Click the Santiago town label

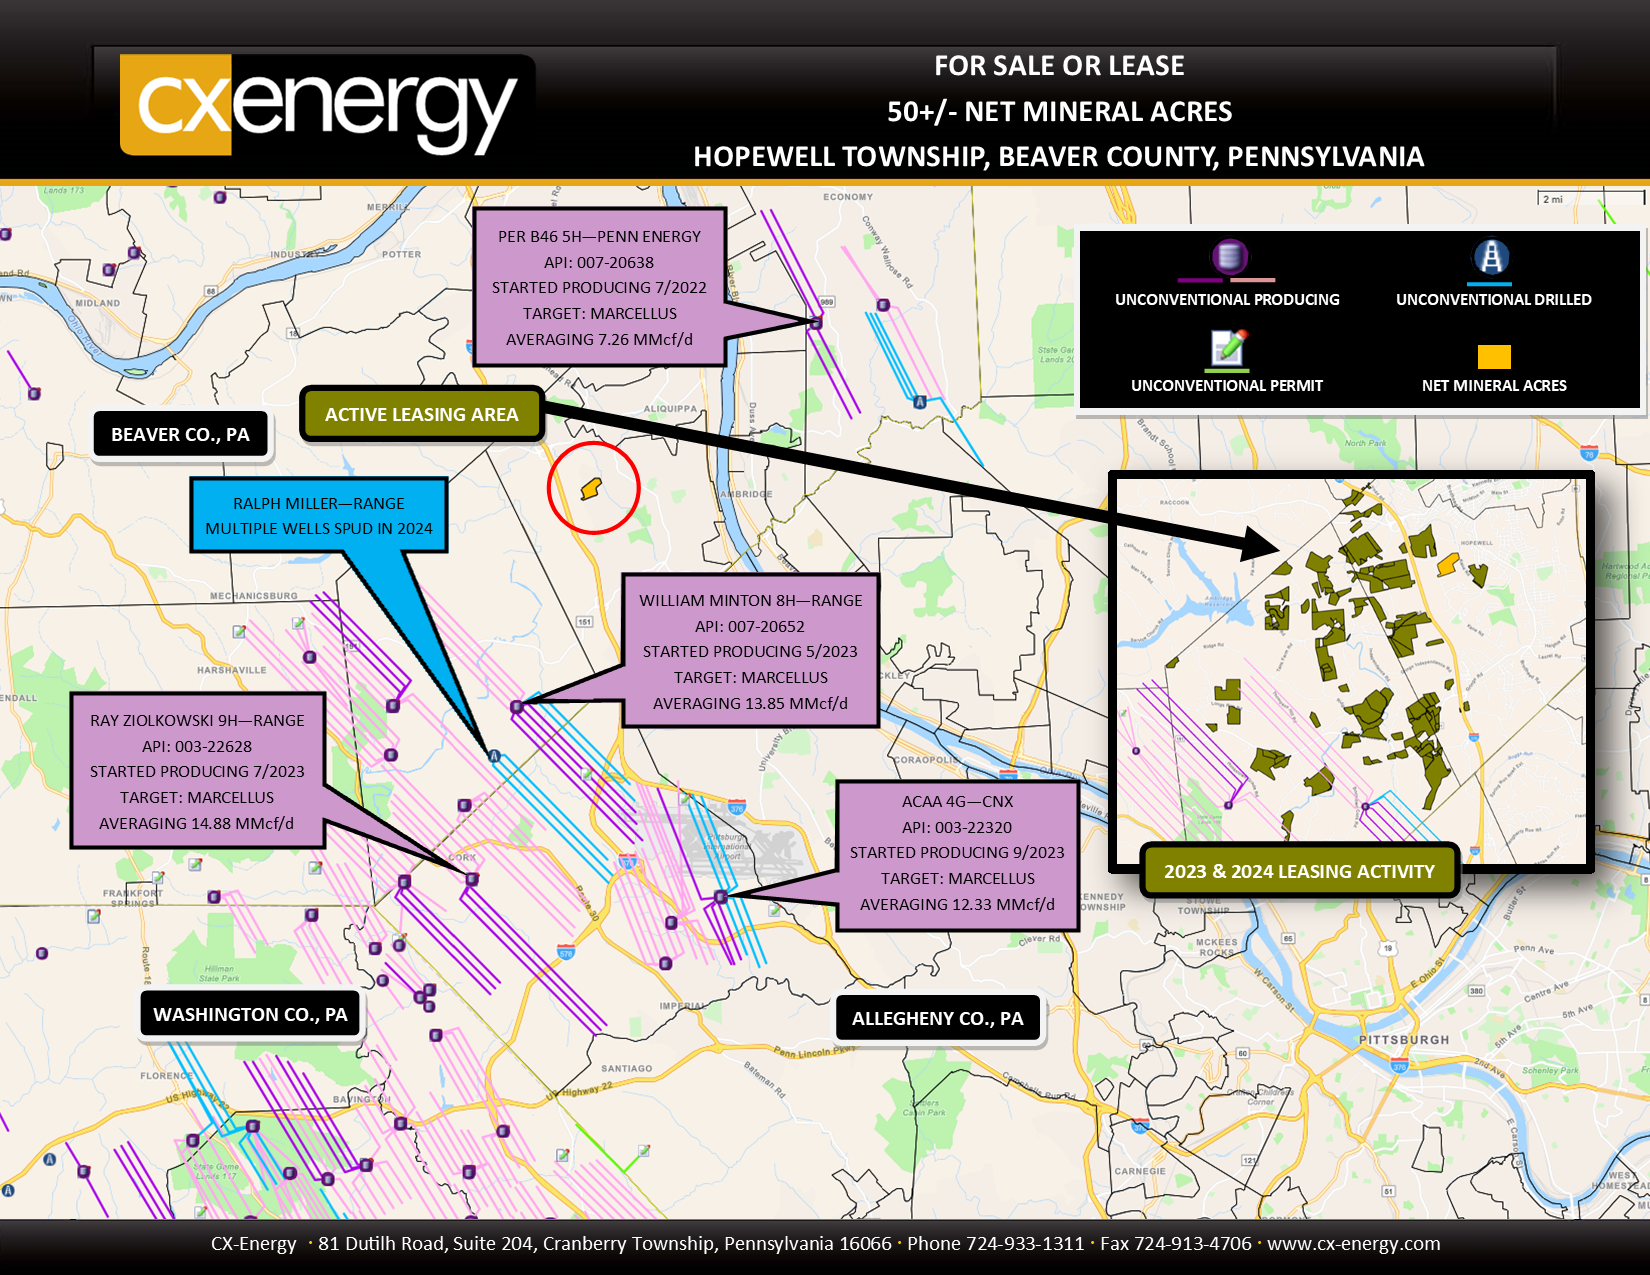click(627, 1069)
